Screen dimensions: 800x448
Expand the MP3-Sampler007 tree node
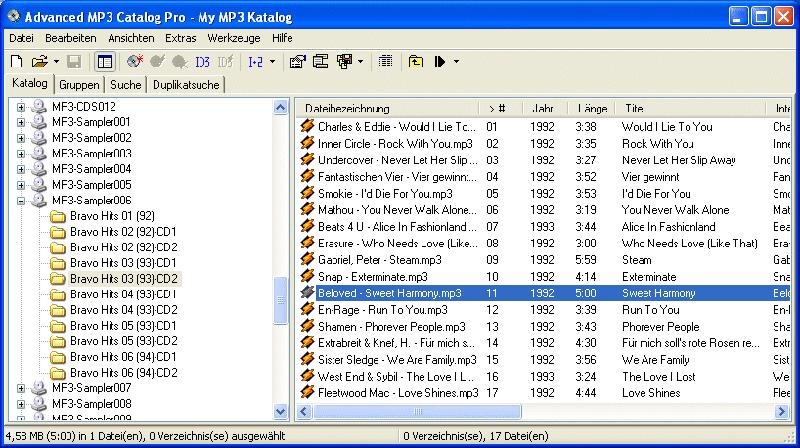click(21, 388)
